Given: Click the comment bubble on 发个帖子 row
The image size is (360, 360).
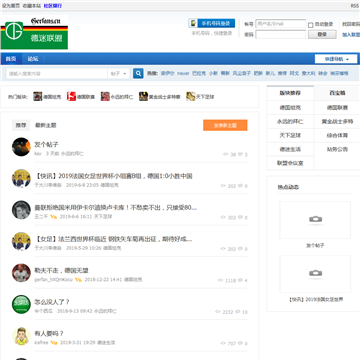Looking at the screenshot, I should pyautogui.click(x=240, y=154).
